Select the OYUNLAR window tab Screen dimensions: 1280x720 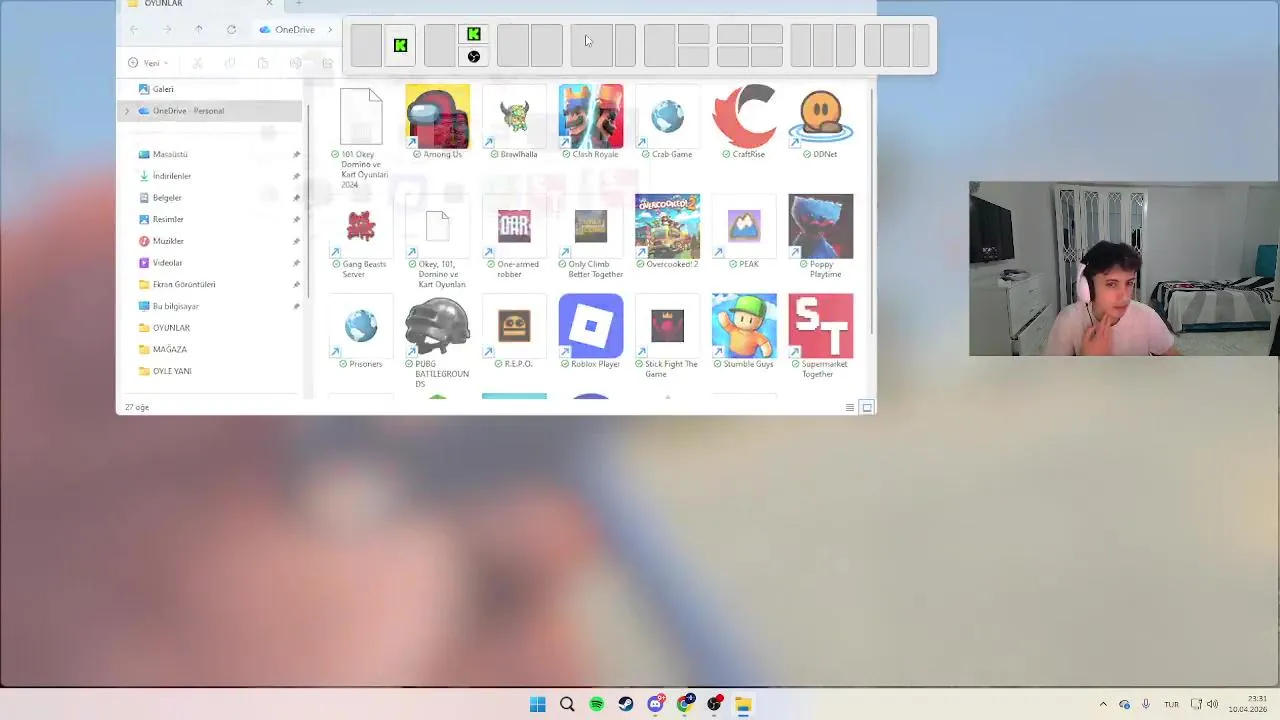[x=200, y=4]
